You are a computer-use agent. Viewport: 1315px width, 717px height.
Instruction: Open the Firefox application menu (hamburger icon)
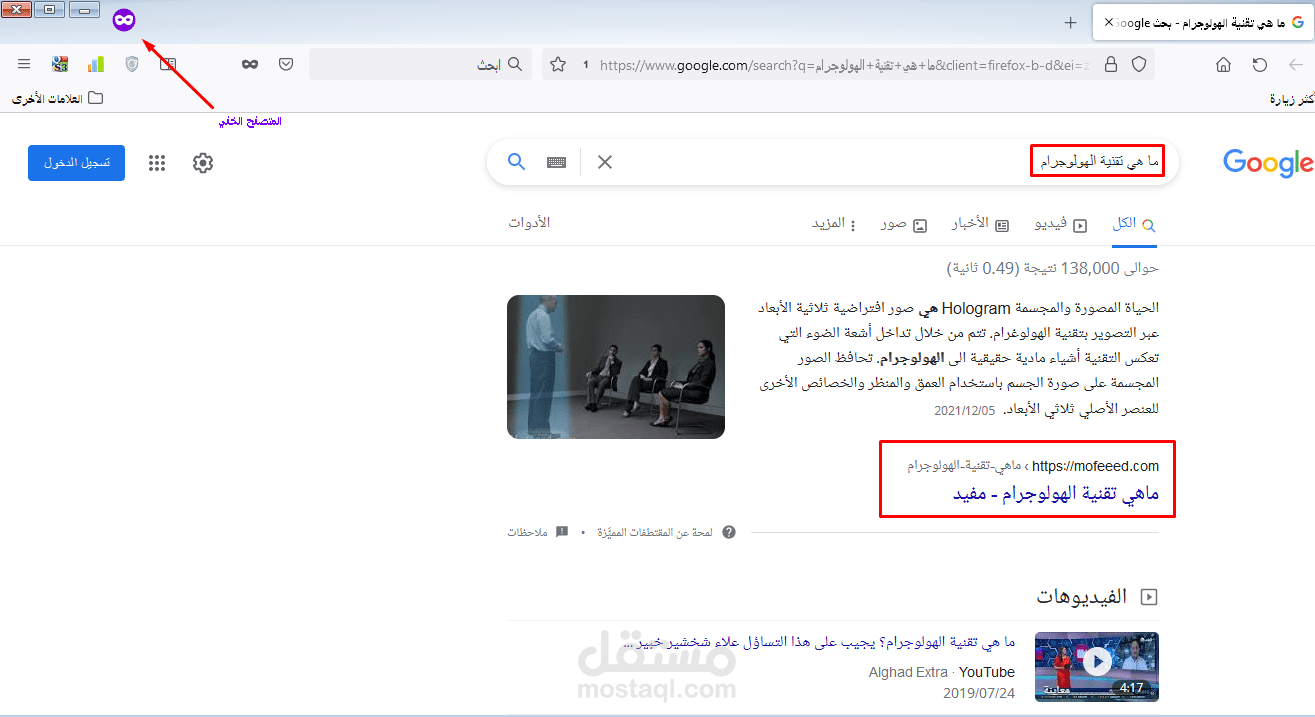click(24, 63)
